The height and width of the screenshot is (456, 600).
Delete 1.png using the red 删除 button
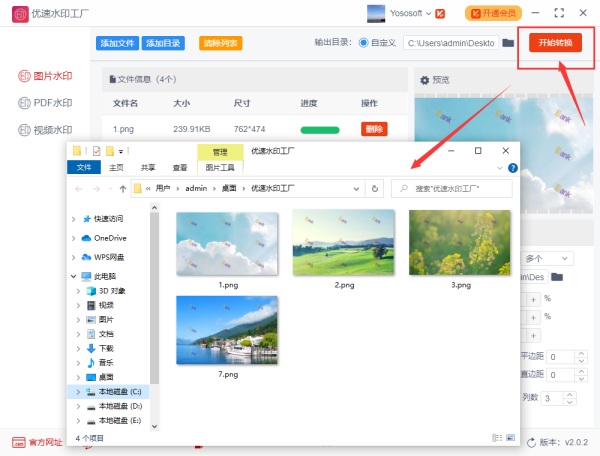373,129
